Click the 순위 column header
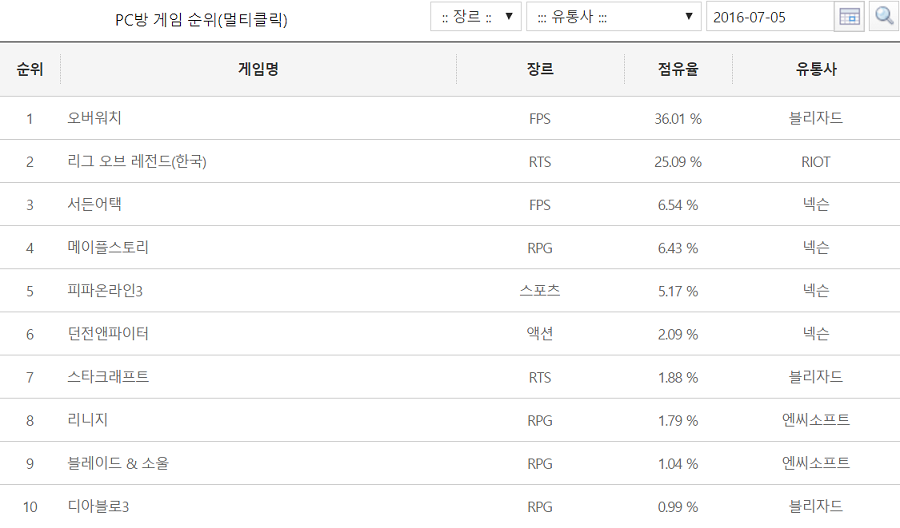900x528 pixels. click(x=30, y=69)
